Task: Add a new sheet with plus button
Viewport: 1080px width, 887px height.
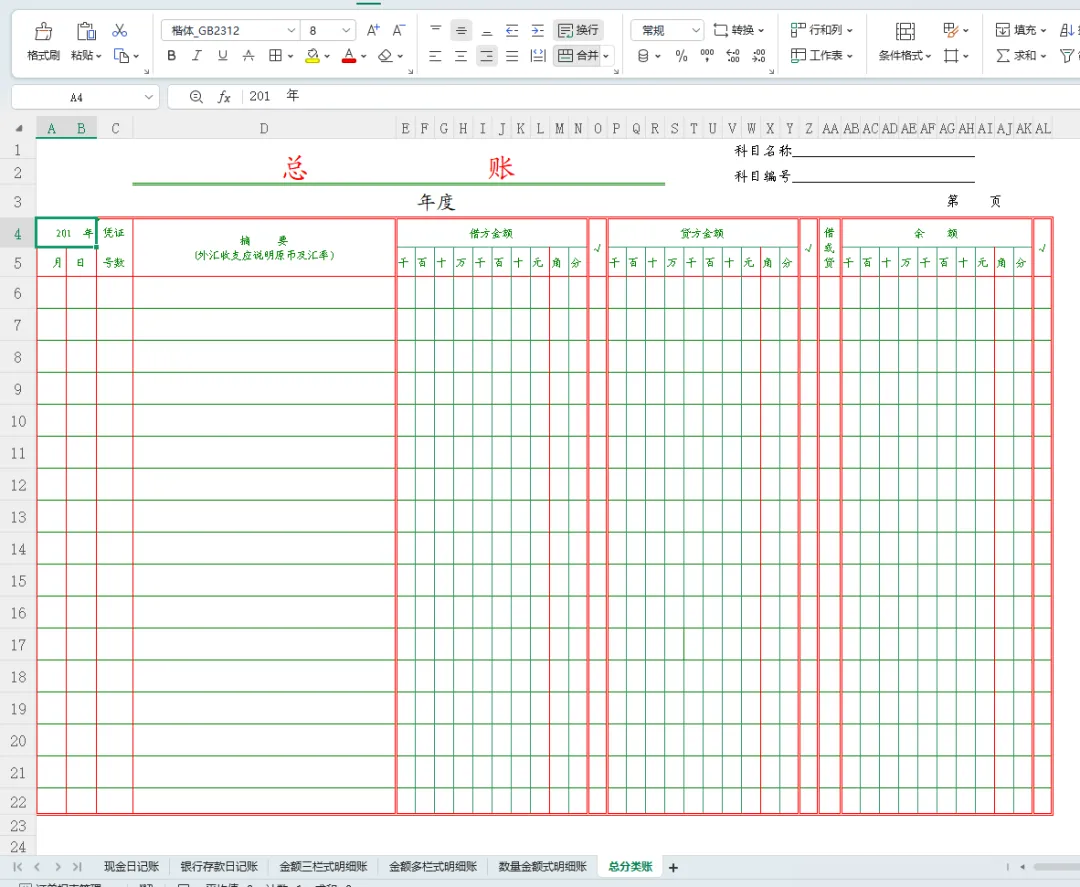Action: tap(674, 868)
